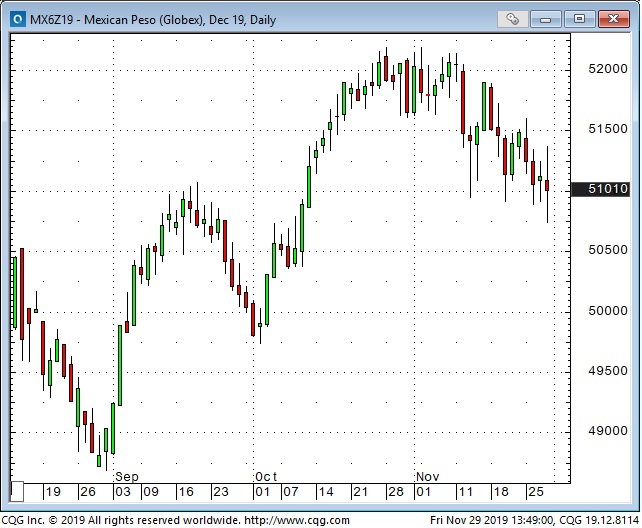
Task: Click the 49000 price axis label
Action: tap(608, 431)
